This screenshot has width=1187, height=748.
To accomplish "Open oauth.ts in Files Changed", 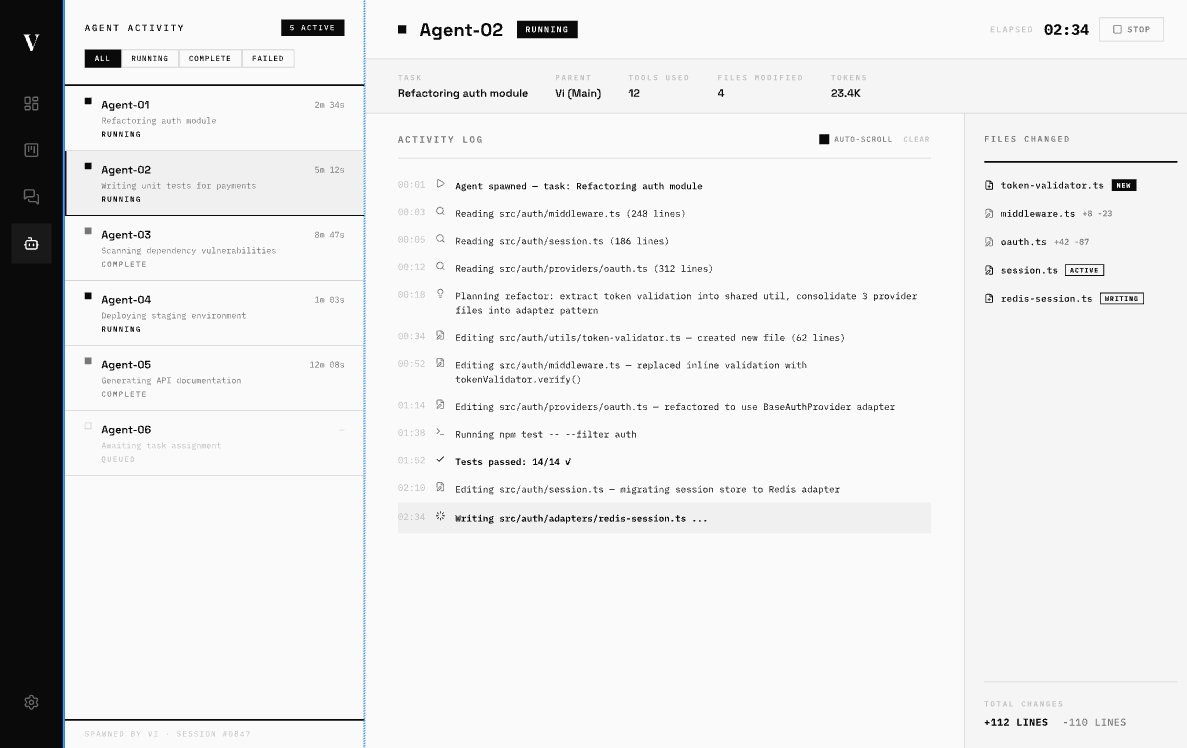I will (1023, 242).
